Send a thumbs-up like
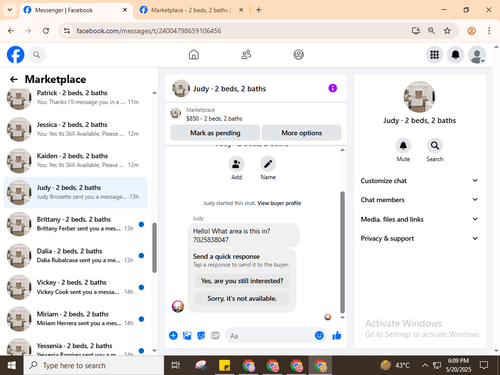The height and width of the screenshot is (375, 500). point(337,335)
